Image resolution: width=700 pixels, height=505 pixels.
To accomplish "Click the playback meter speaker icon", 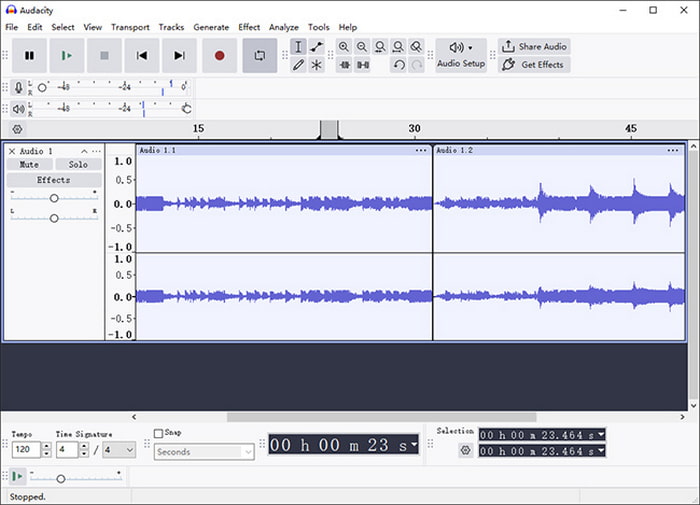I will (18, 109).
